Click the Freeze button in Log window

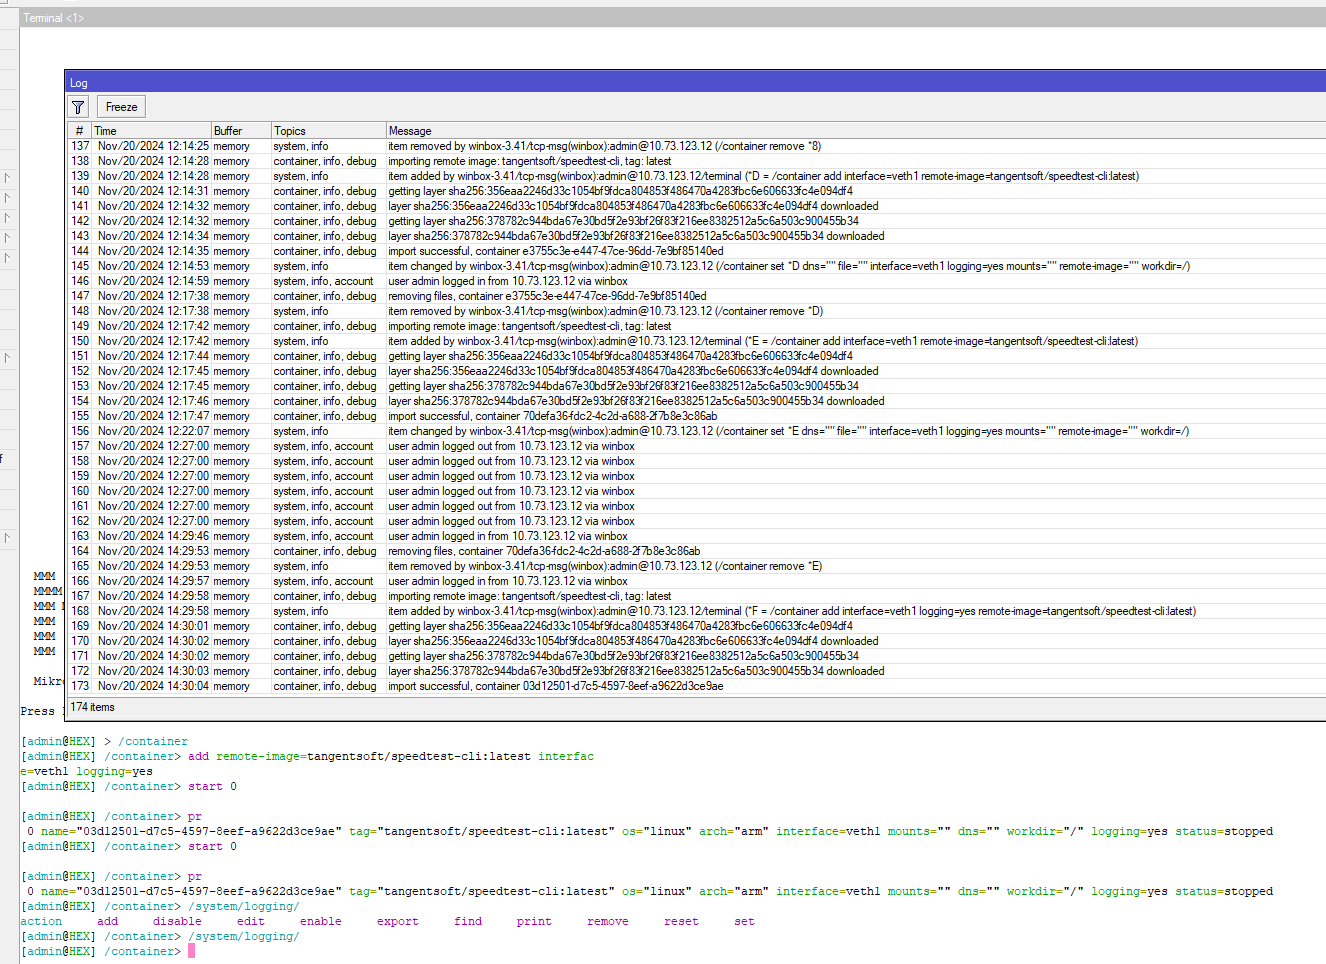coord(122,107)
